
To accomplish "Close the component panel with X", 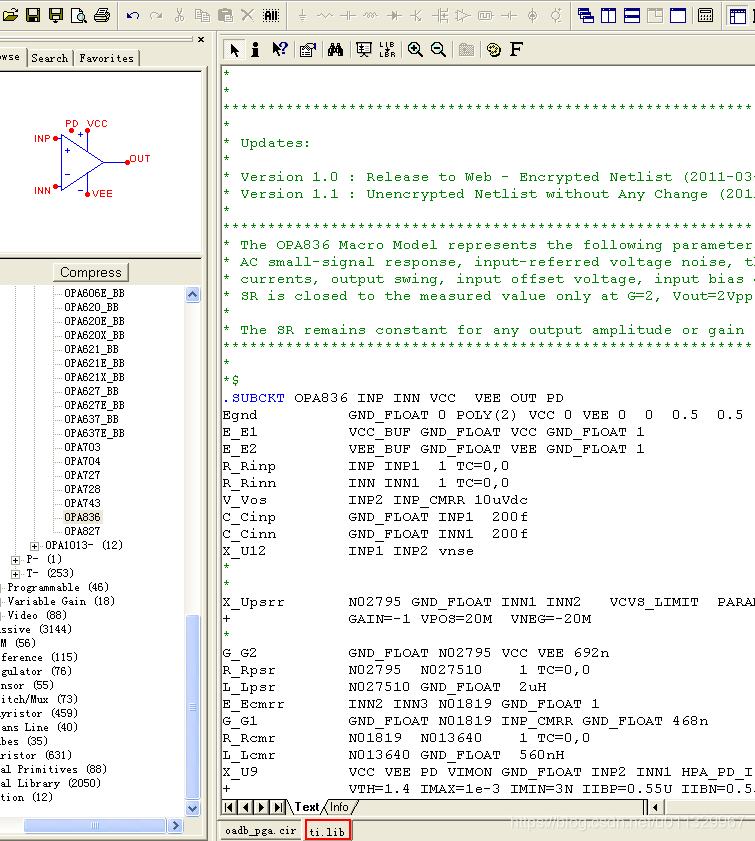I will pyautogui.click(x=201, y=40).
